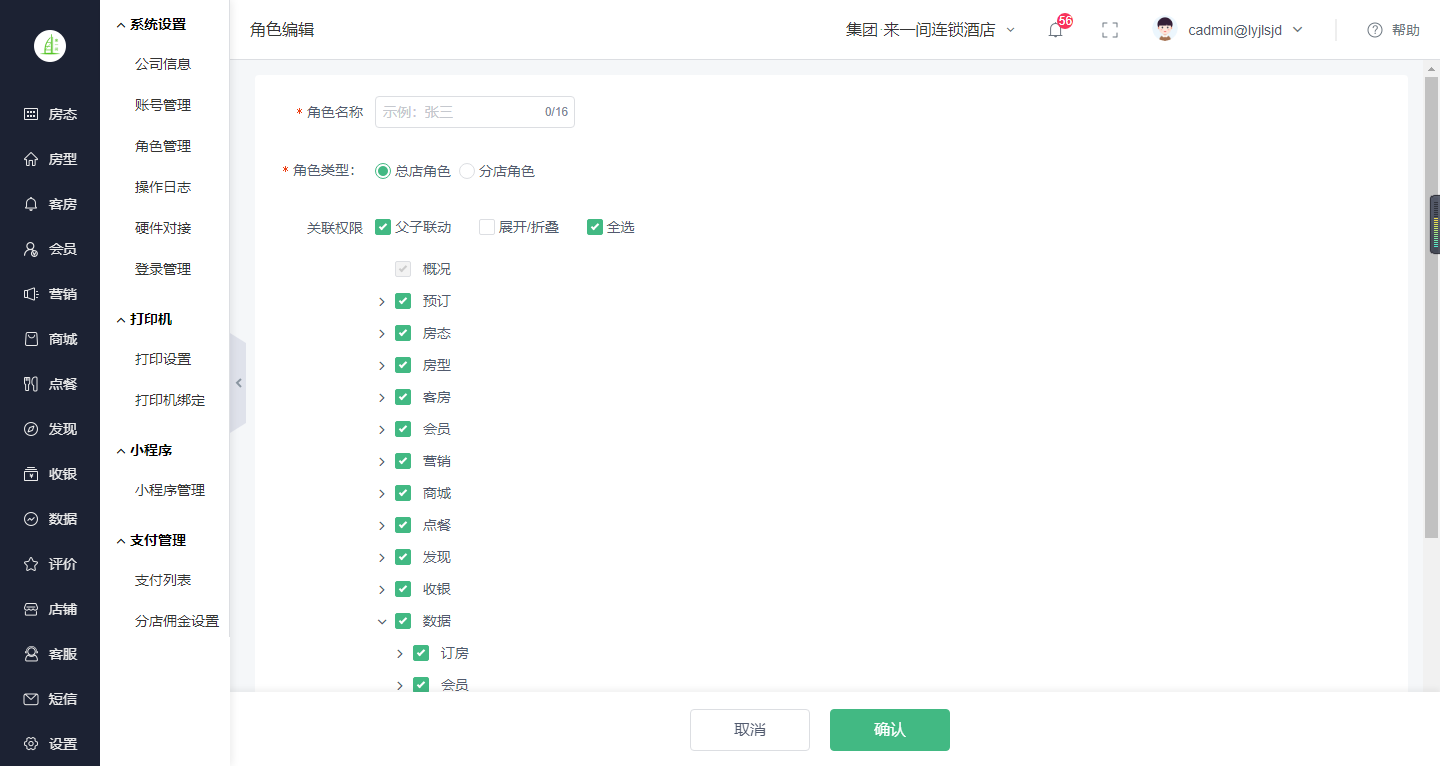
Task: Open 打印设置 menu item
Action: (x=163, y=359)
